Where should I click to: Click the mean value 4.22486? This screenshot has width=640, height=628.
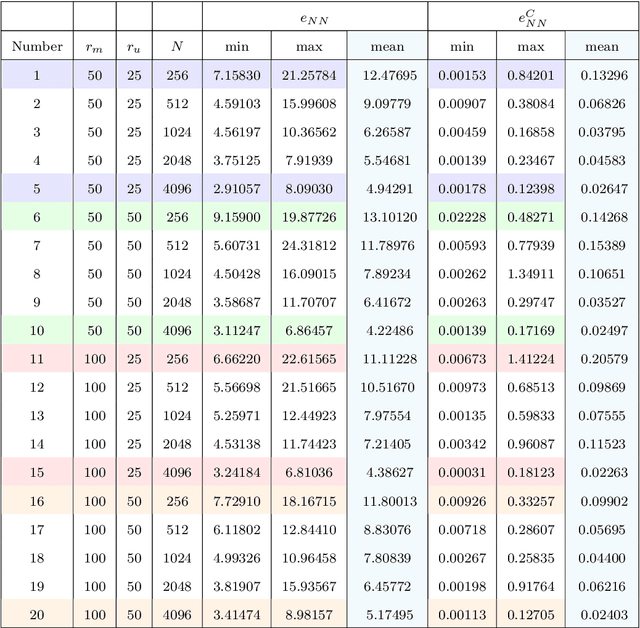pyautogui.click(x=387, y=330)
